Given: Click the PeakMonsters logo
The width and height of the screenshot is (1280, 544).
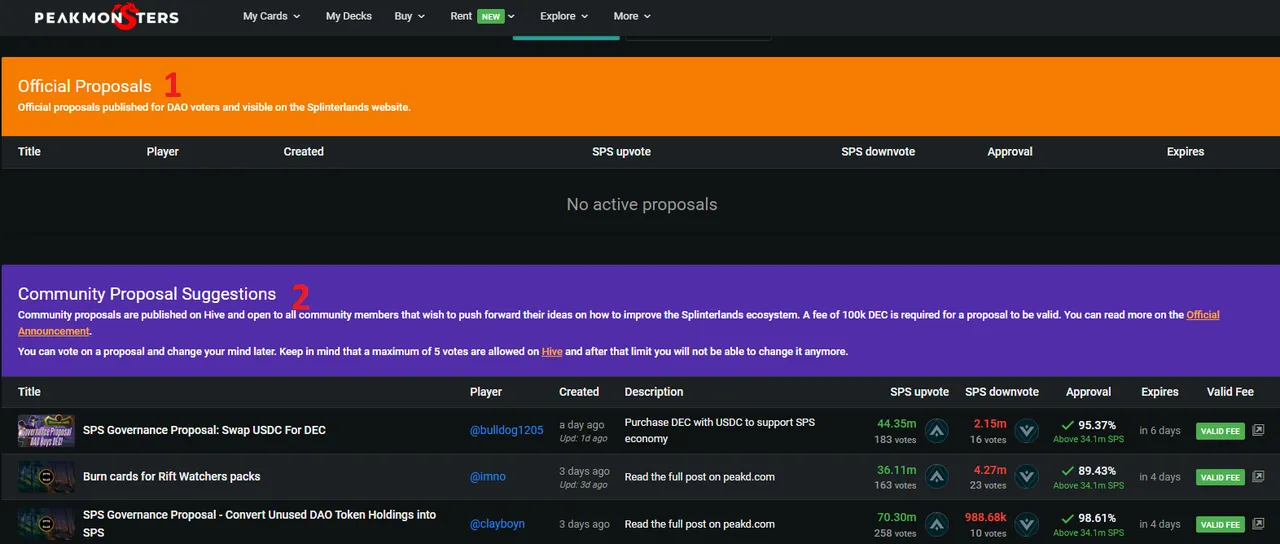Looking at the screenshot, I should click(106, 17).
